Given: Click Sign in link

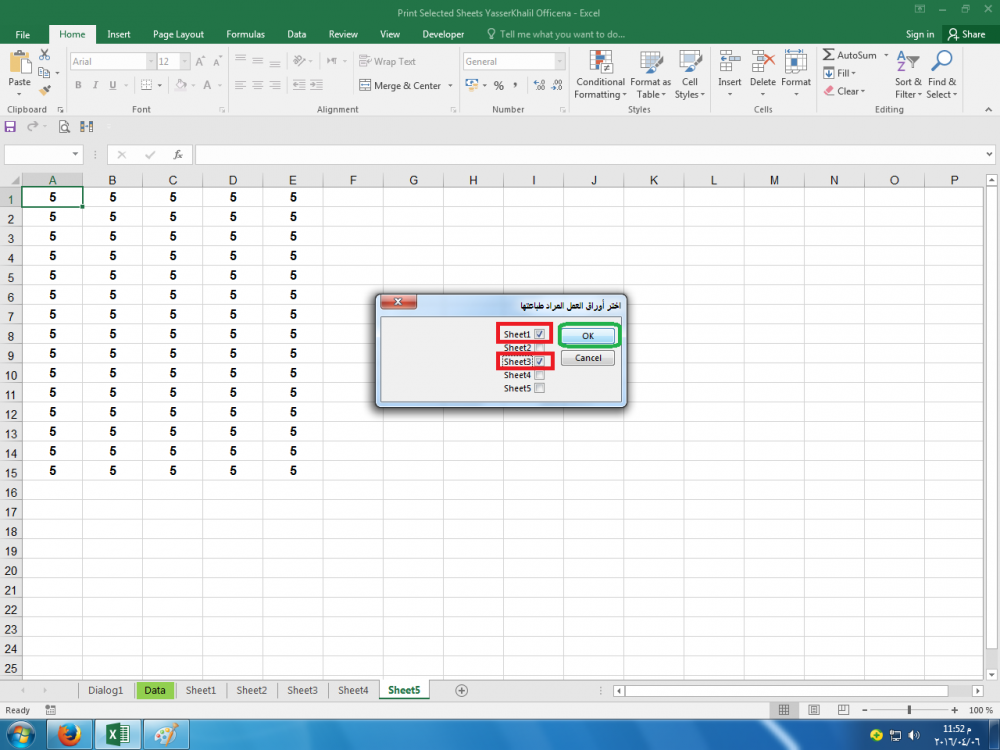Looking at the screenshot, I should [920, 34].
